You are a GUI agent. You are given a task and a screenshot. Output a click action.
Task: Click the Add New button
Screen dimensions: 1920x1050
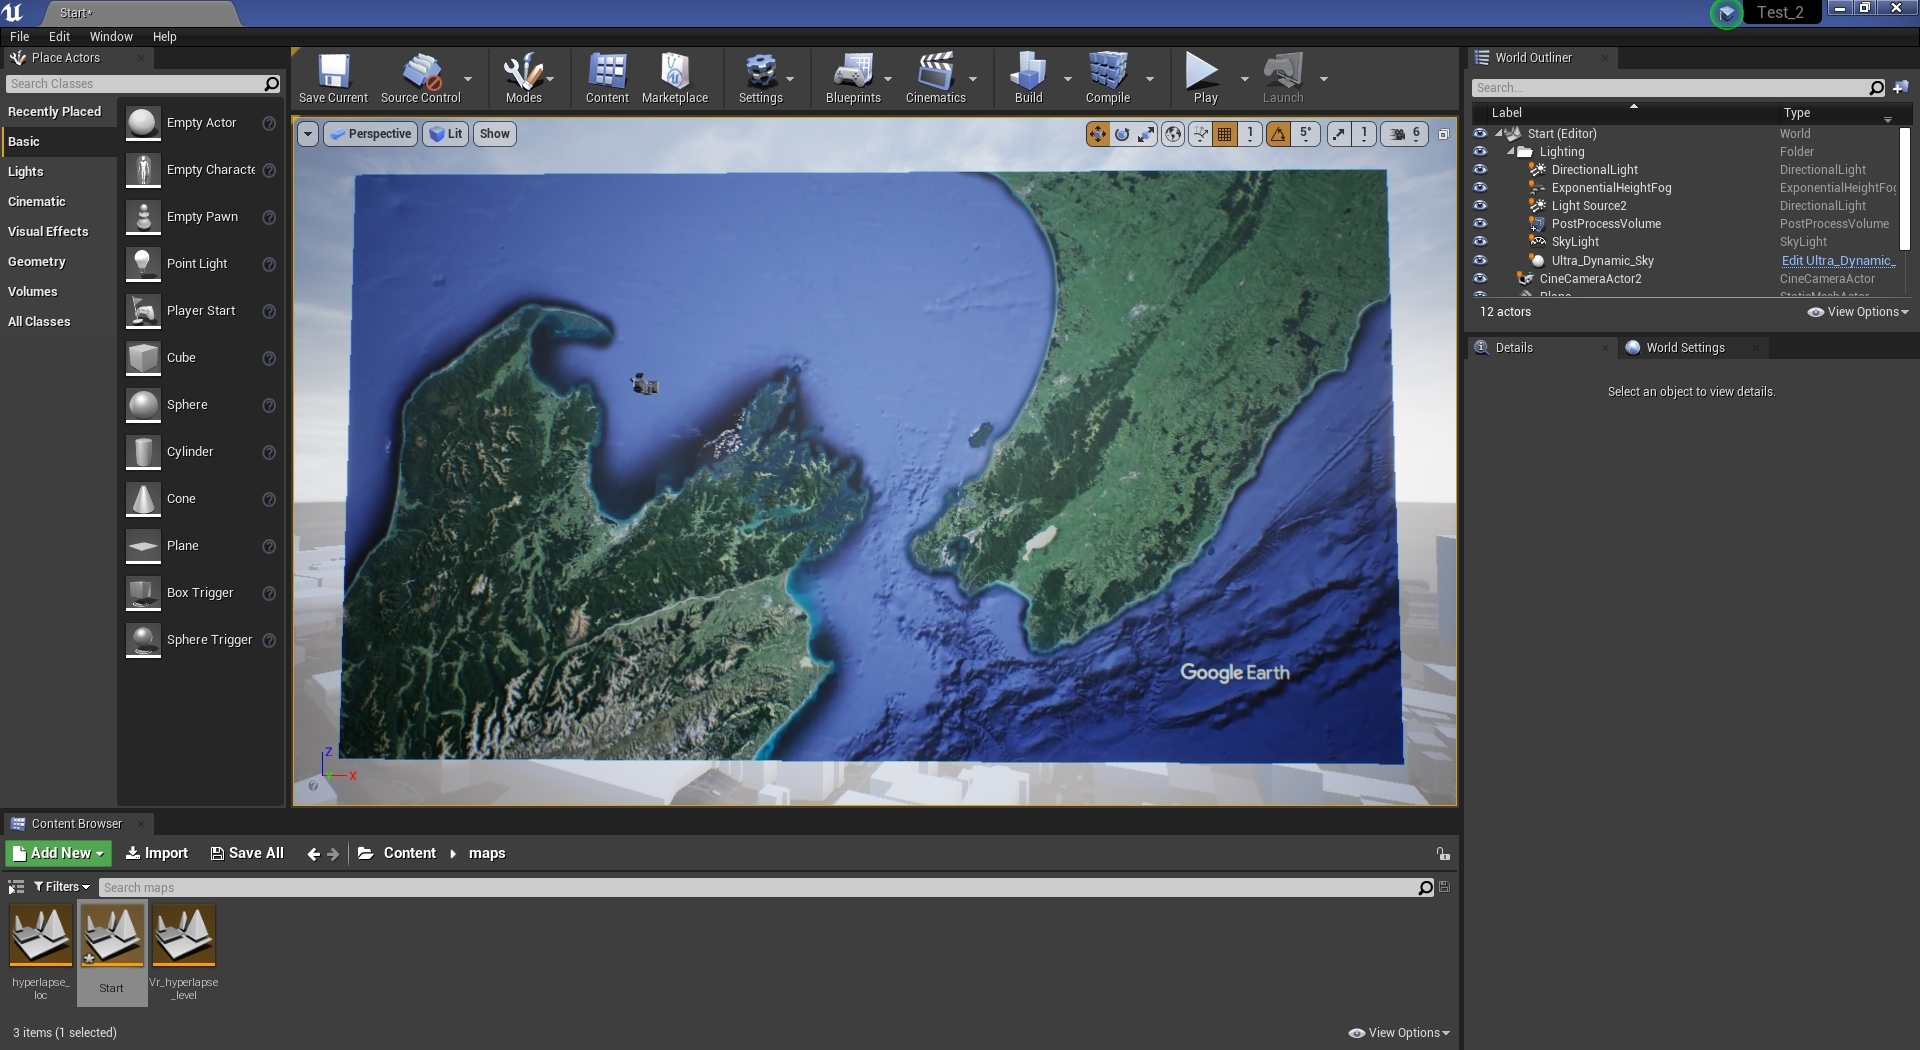[x=59, y=853]
